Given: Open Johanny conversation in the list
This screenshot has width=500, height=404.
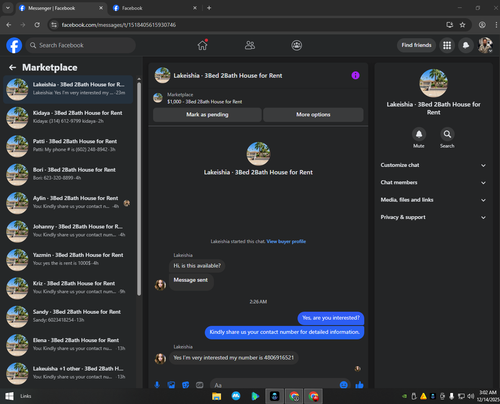Looking at the screenshot, I should coord(68,231).
